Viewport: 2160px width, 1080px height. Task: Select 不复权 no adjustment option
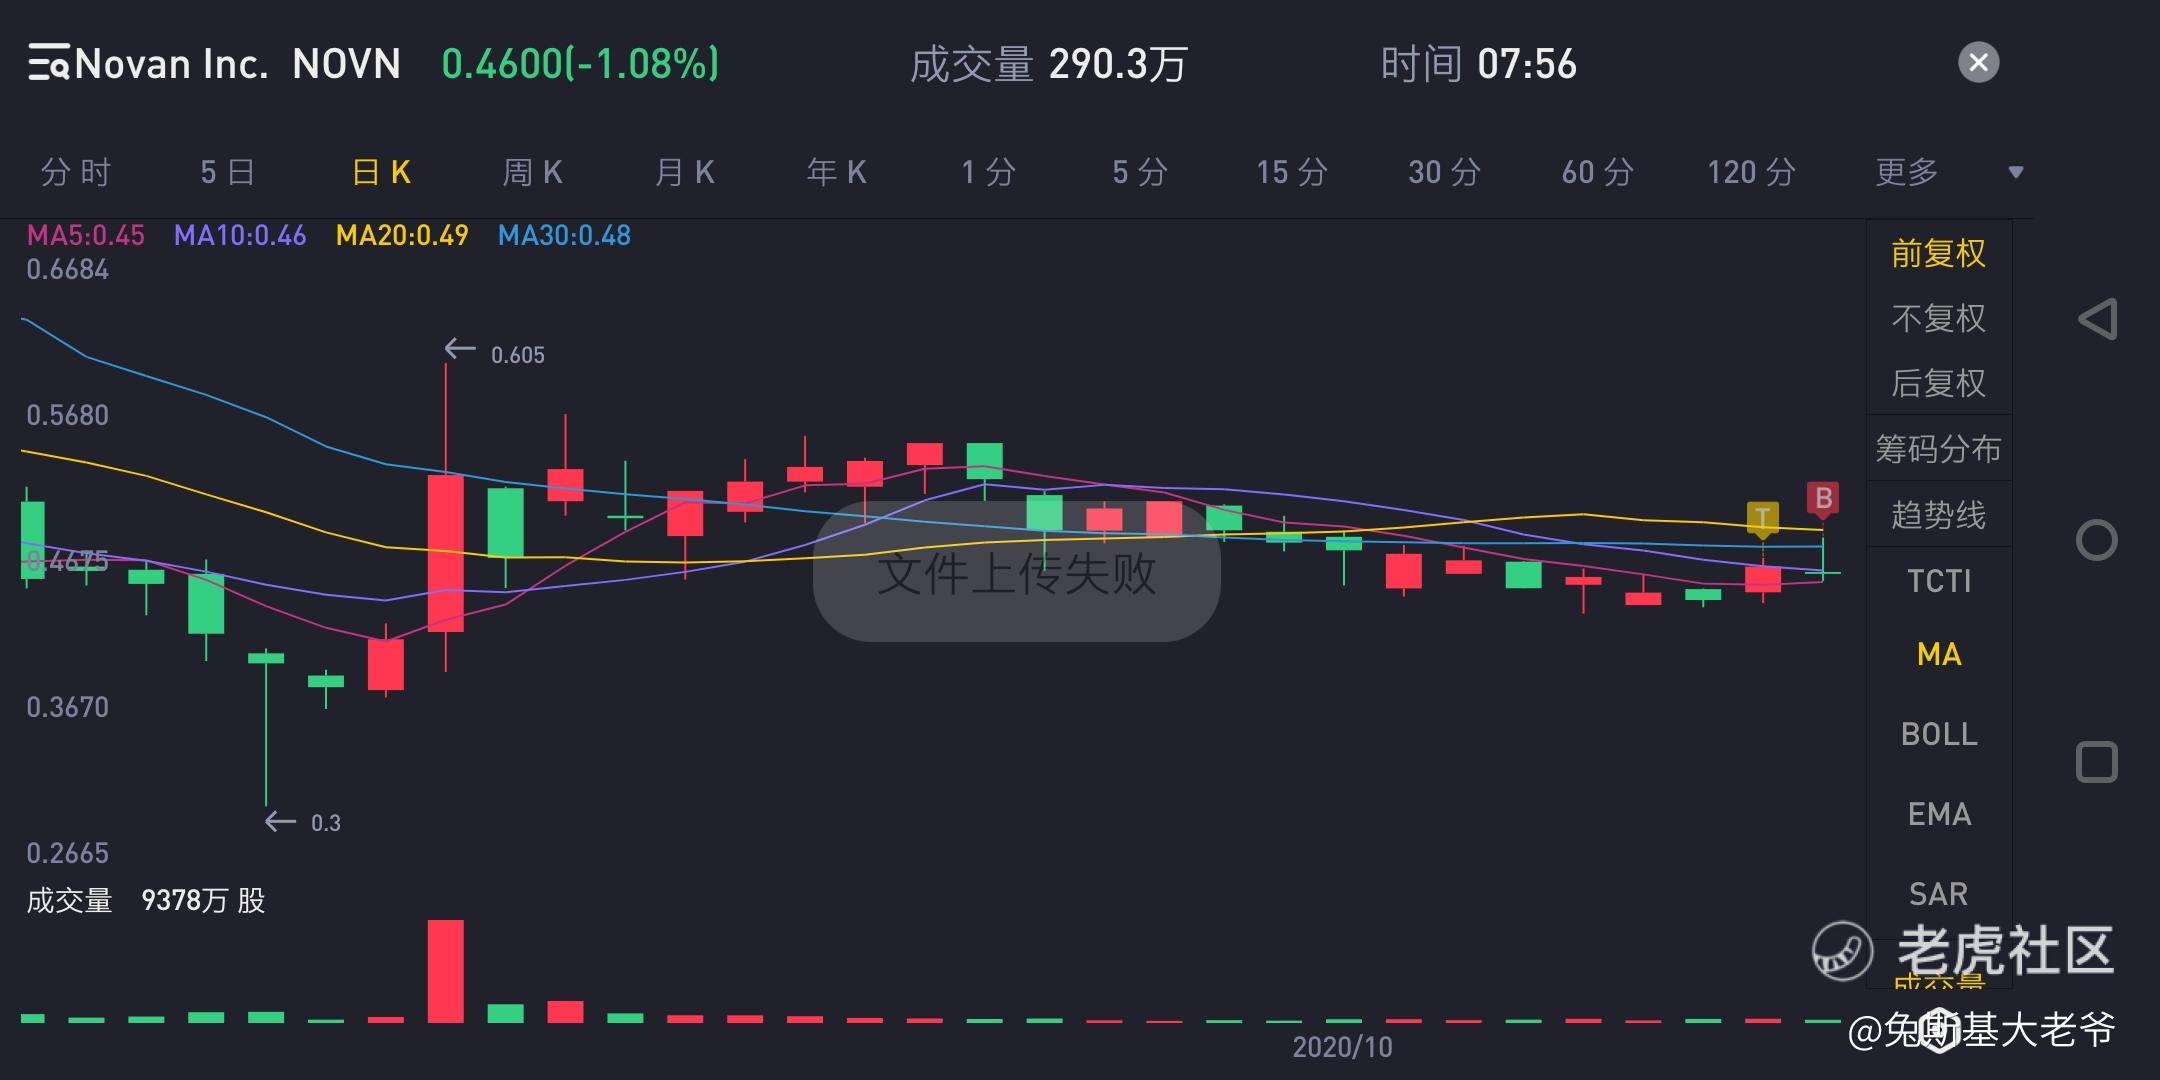point(1938,318)
